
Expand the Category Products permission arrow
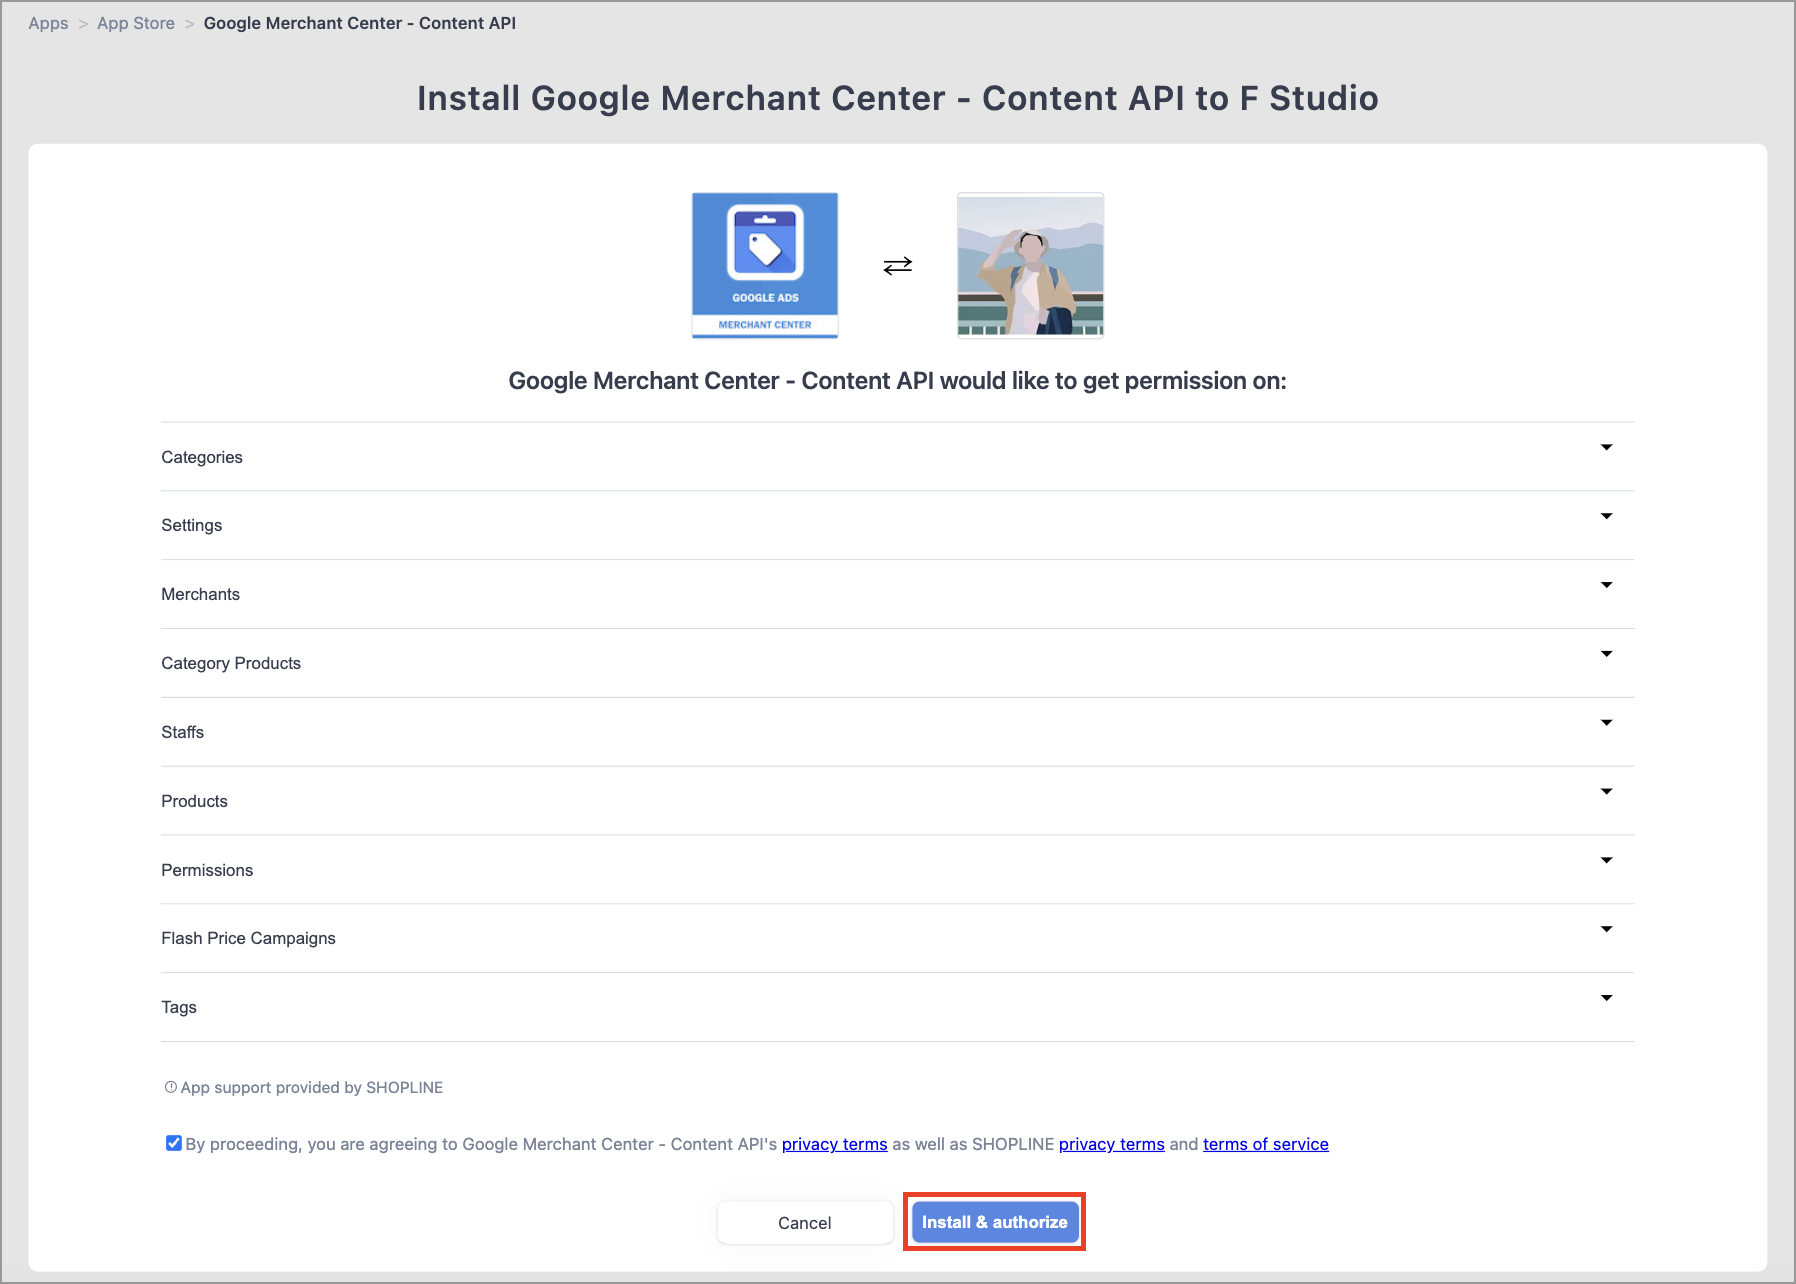click(1606, 654)
